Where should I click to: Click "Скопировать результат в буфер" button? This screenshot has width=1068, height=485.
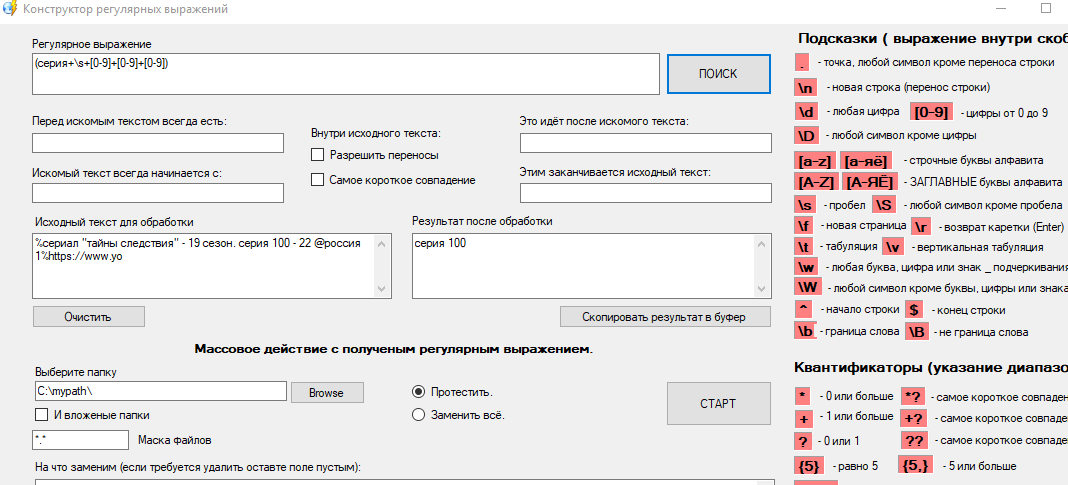665,317
